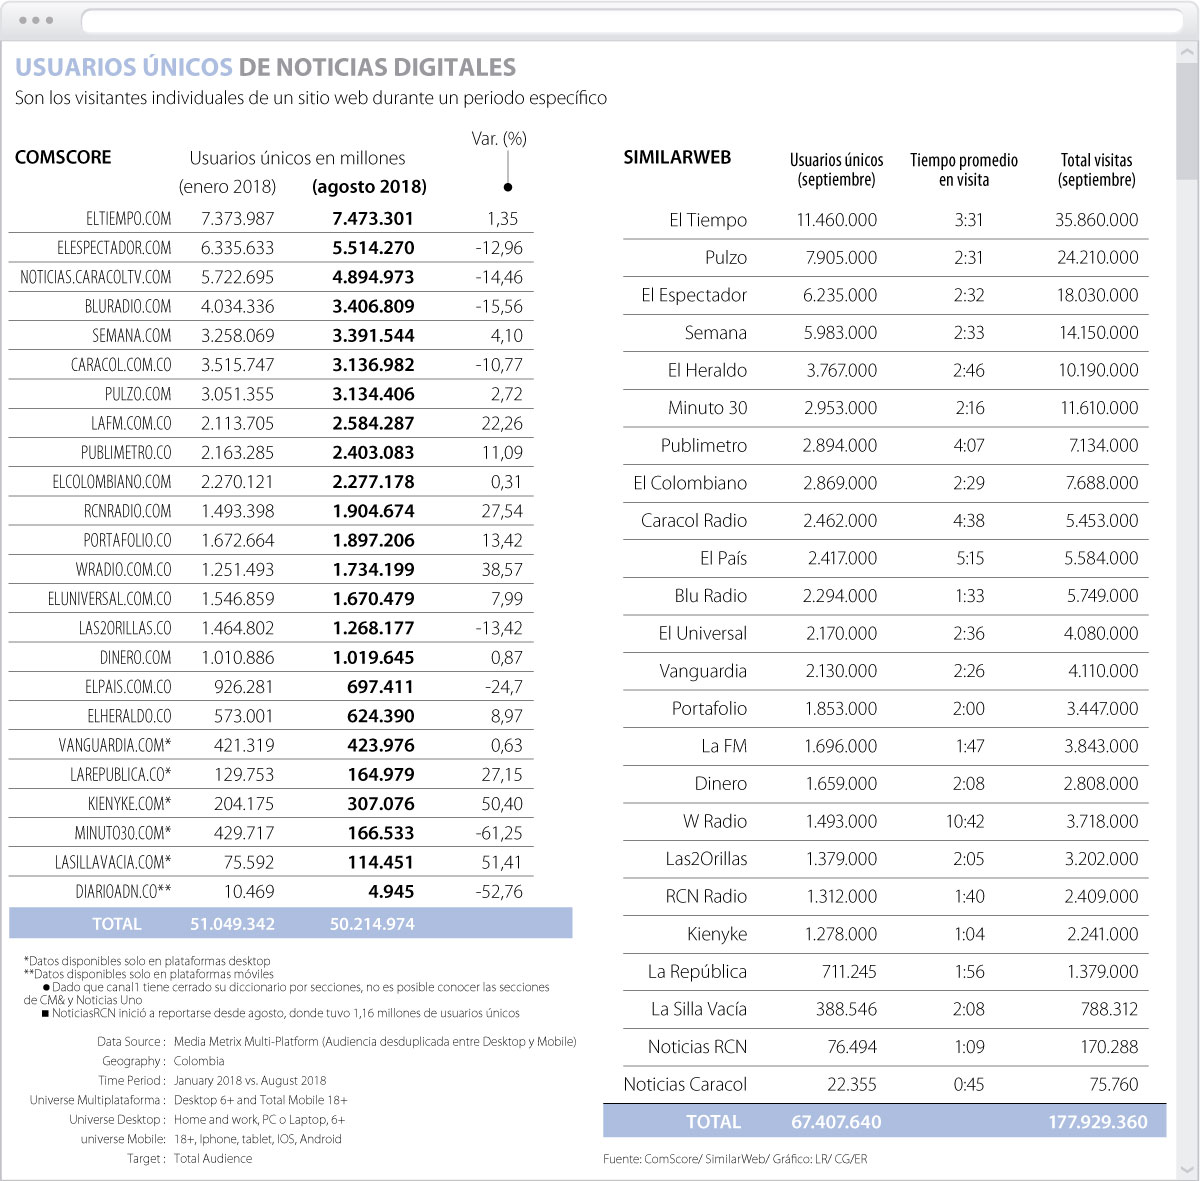
Task: Click the 'Tiempo promedio en visita' column header
Action: pyautogui.click(x=963, y=170)
